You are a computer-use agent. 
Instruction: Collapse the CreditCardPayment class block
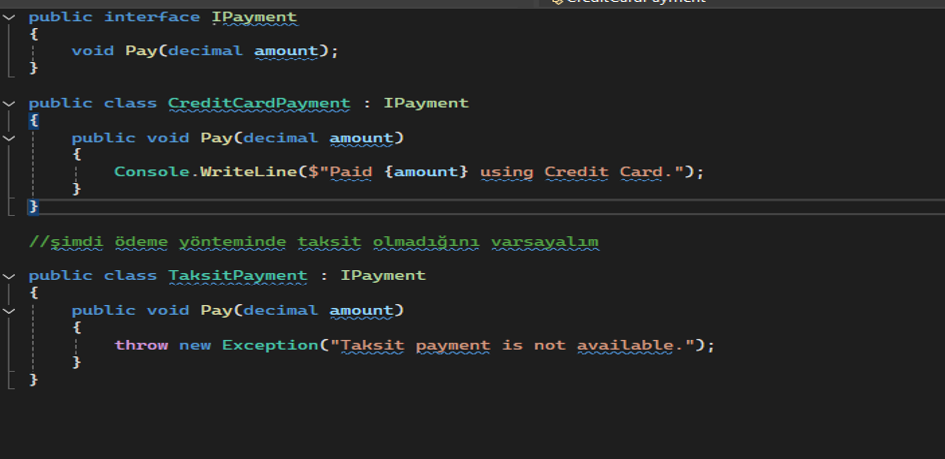(x=8, y=103)
